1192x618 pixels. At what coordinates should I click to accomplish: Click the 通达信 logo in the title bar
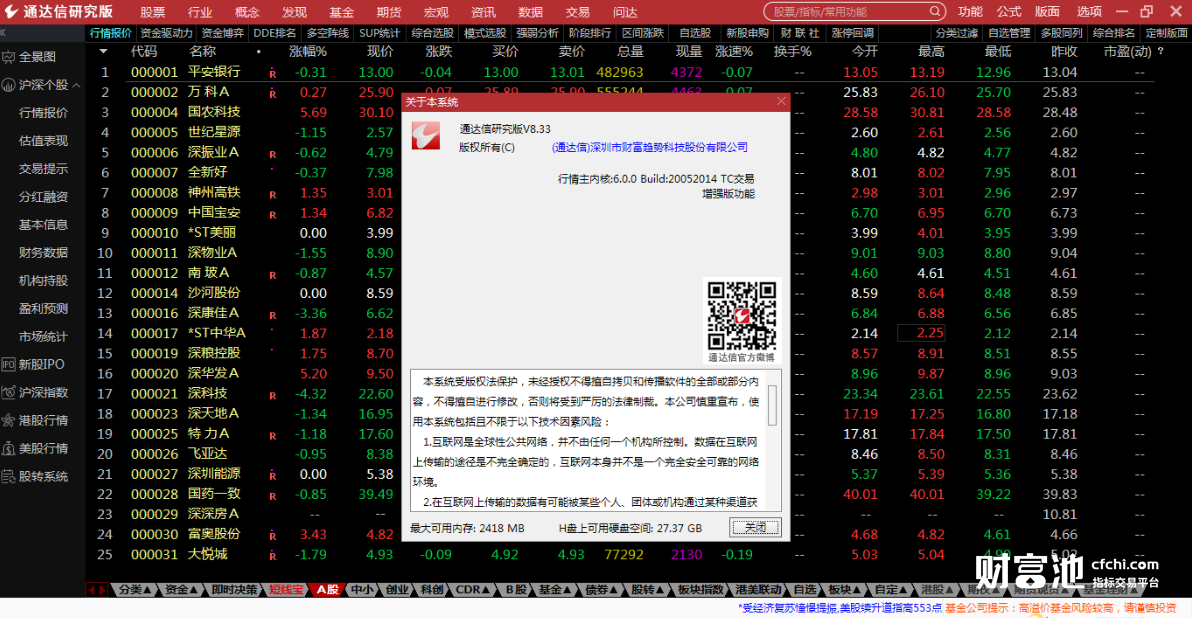11,11
